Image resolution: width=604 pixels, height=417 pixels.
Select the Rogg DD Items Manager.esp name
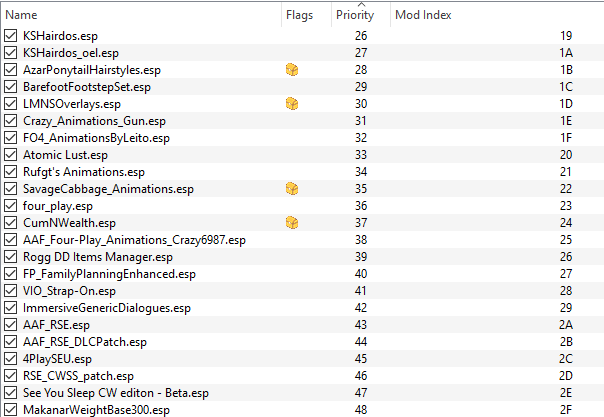[98, 257]
